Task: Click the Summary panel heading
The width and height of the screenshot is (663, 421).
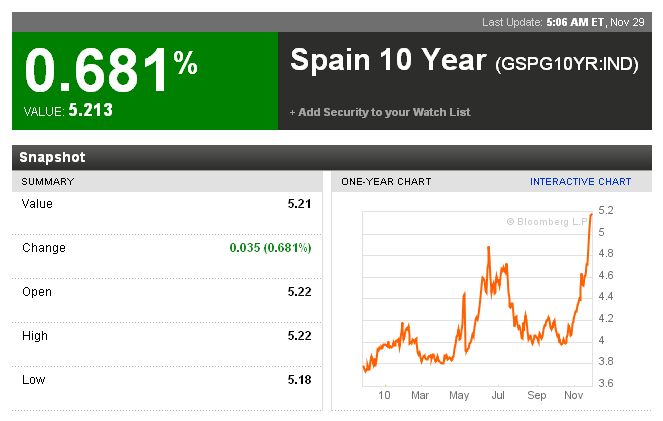Action: [x=48, y=181]
